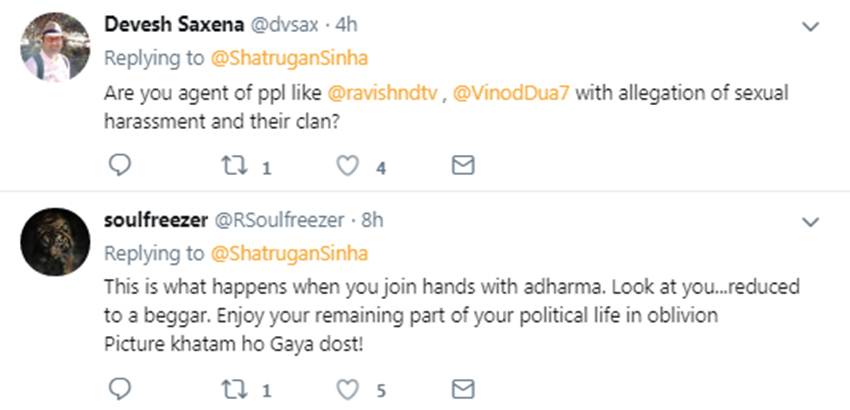Reply to Devesh Saxena's tweet

click(118, 166)
